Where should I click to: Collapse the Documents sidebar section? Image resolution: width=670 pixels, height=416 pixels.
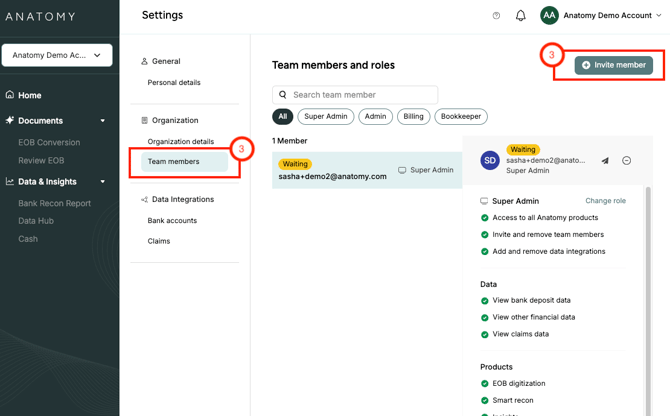coord(102,121)
